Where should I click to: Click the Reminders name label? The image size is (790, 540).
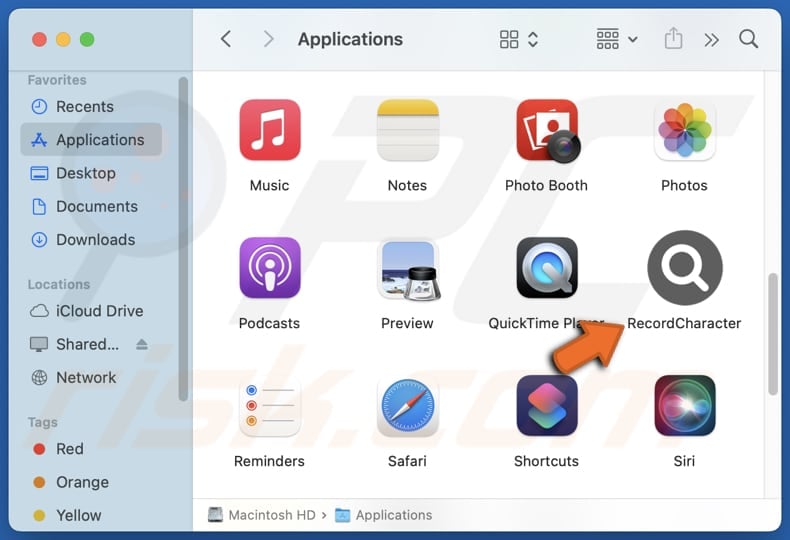point(270,461)
